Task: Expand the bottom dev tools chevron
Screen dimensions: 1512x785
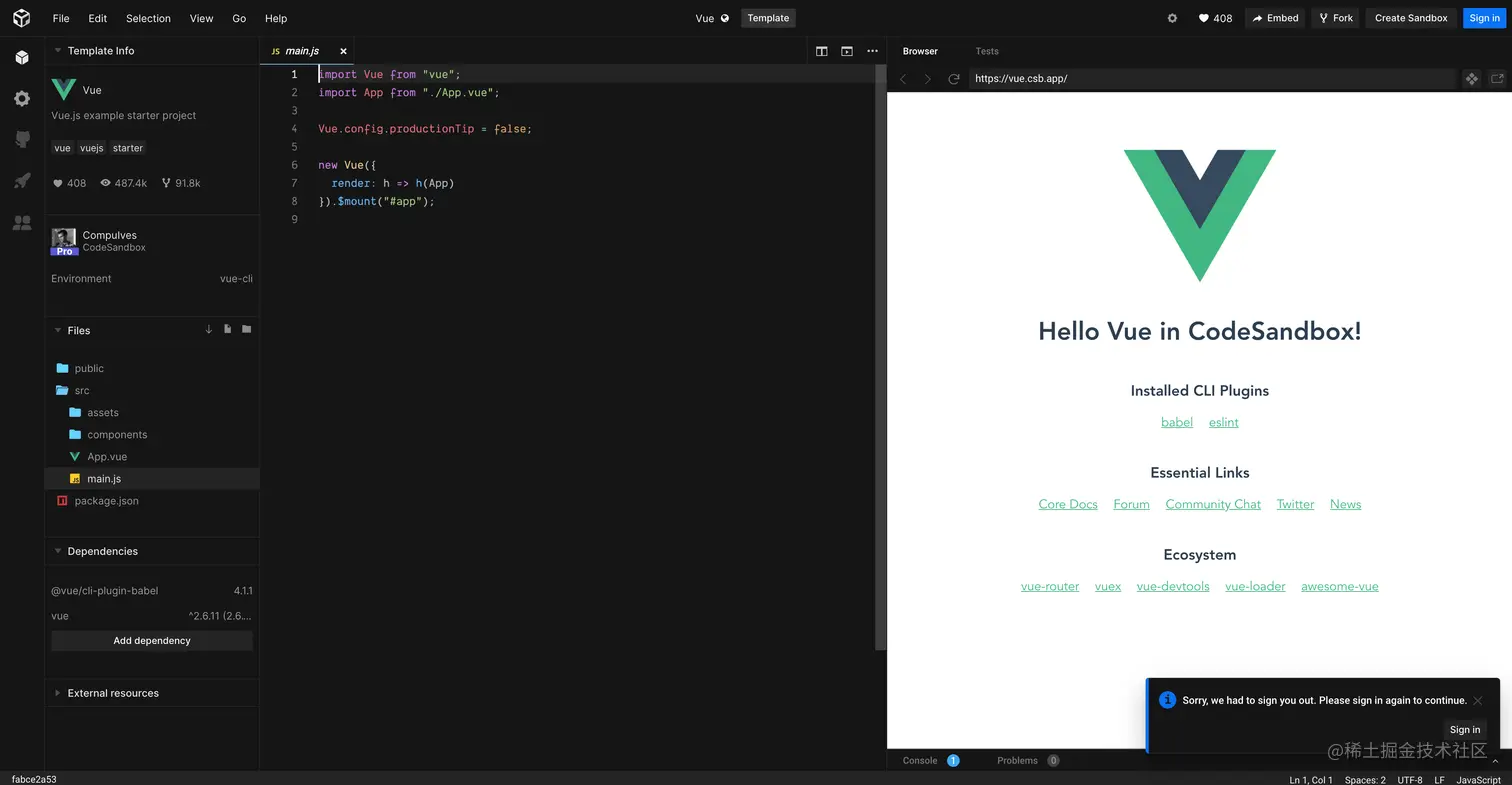Action: coord(1495,761)
